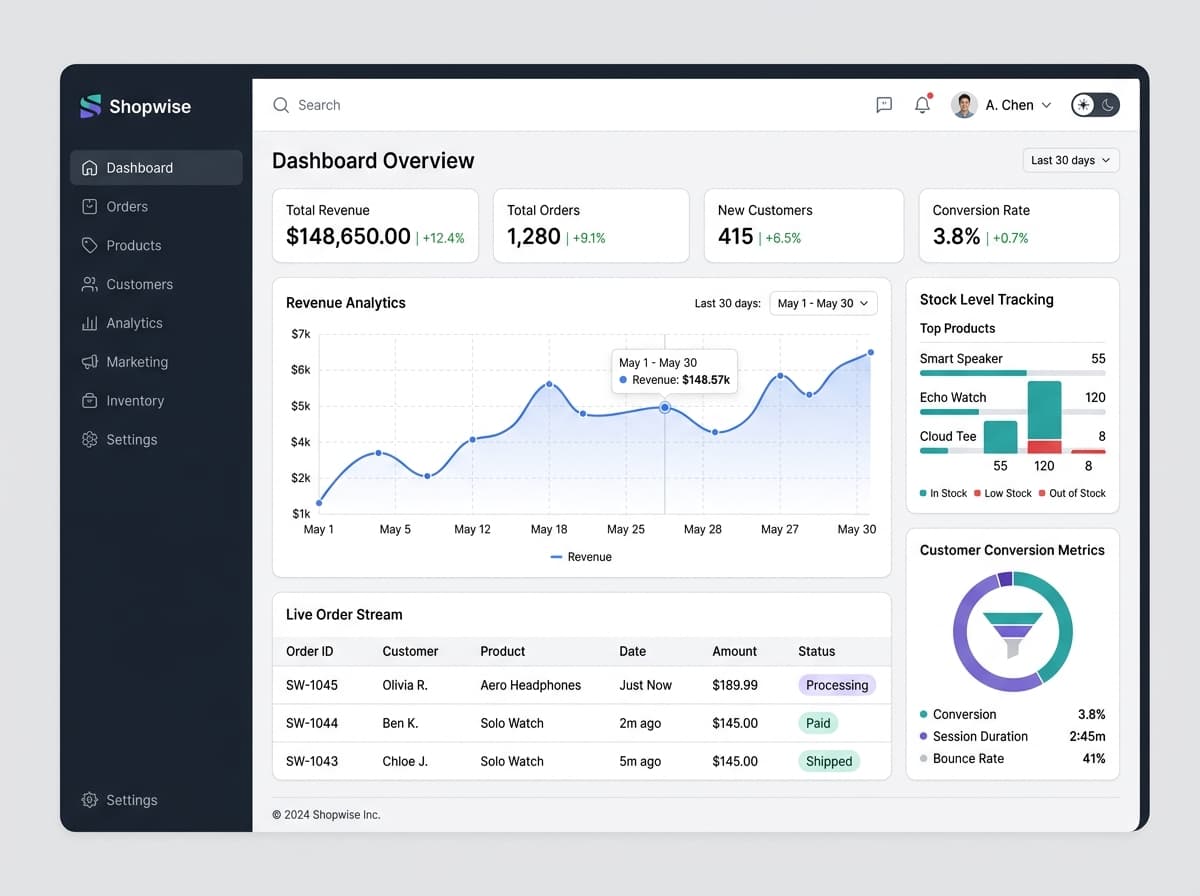
Task: Open the messages chat icon
Action: 884,105
